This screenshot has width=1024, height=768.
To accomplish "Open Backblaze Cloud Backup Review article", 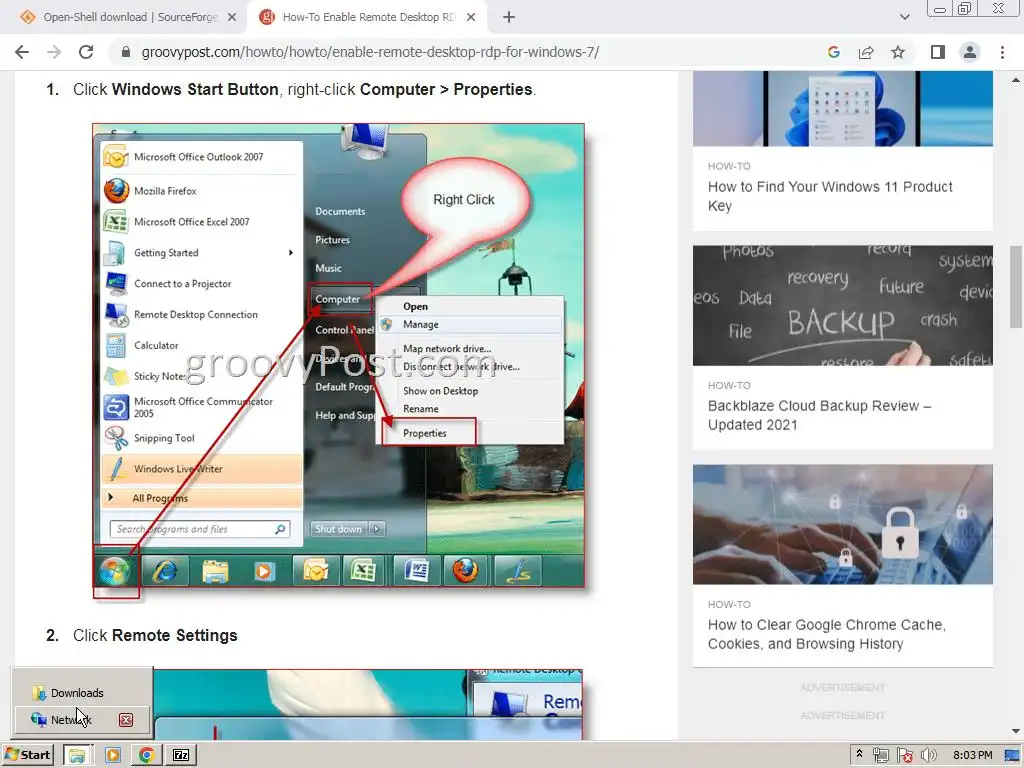I will [x=820, y=415].
